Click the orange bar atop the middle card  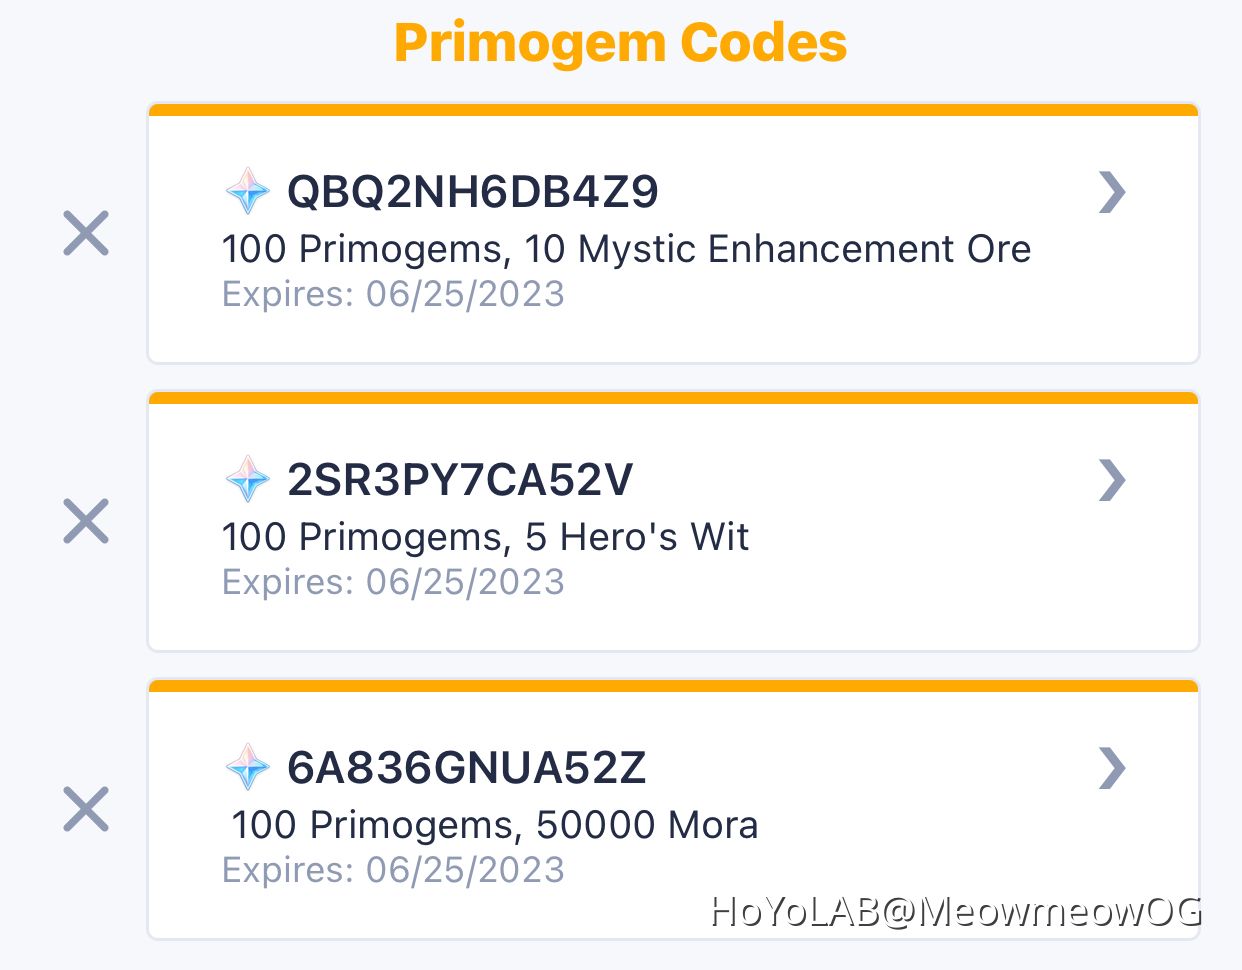click(x=672, y=396)
